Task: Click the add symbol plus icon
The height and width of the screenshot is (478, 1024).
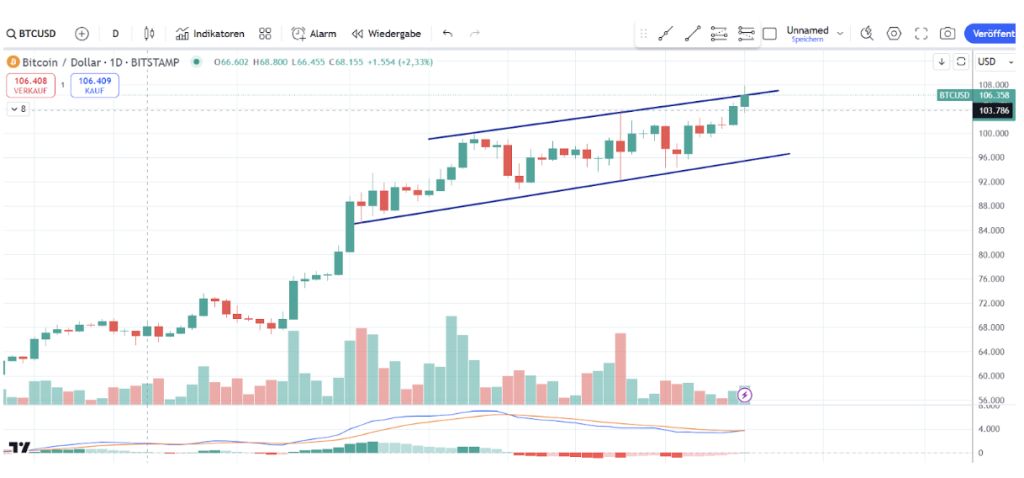Action: tap(82, 33)
